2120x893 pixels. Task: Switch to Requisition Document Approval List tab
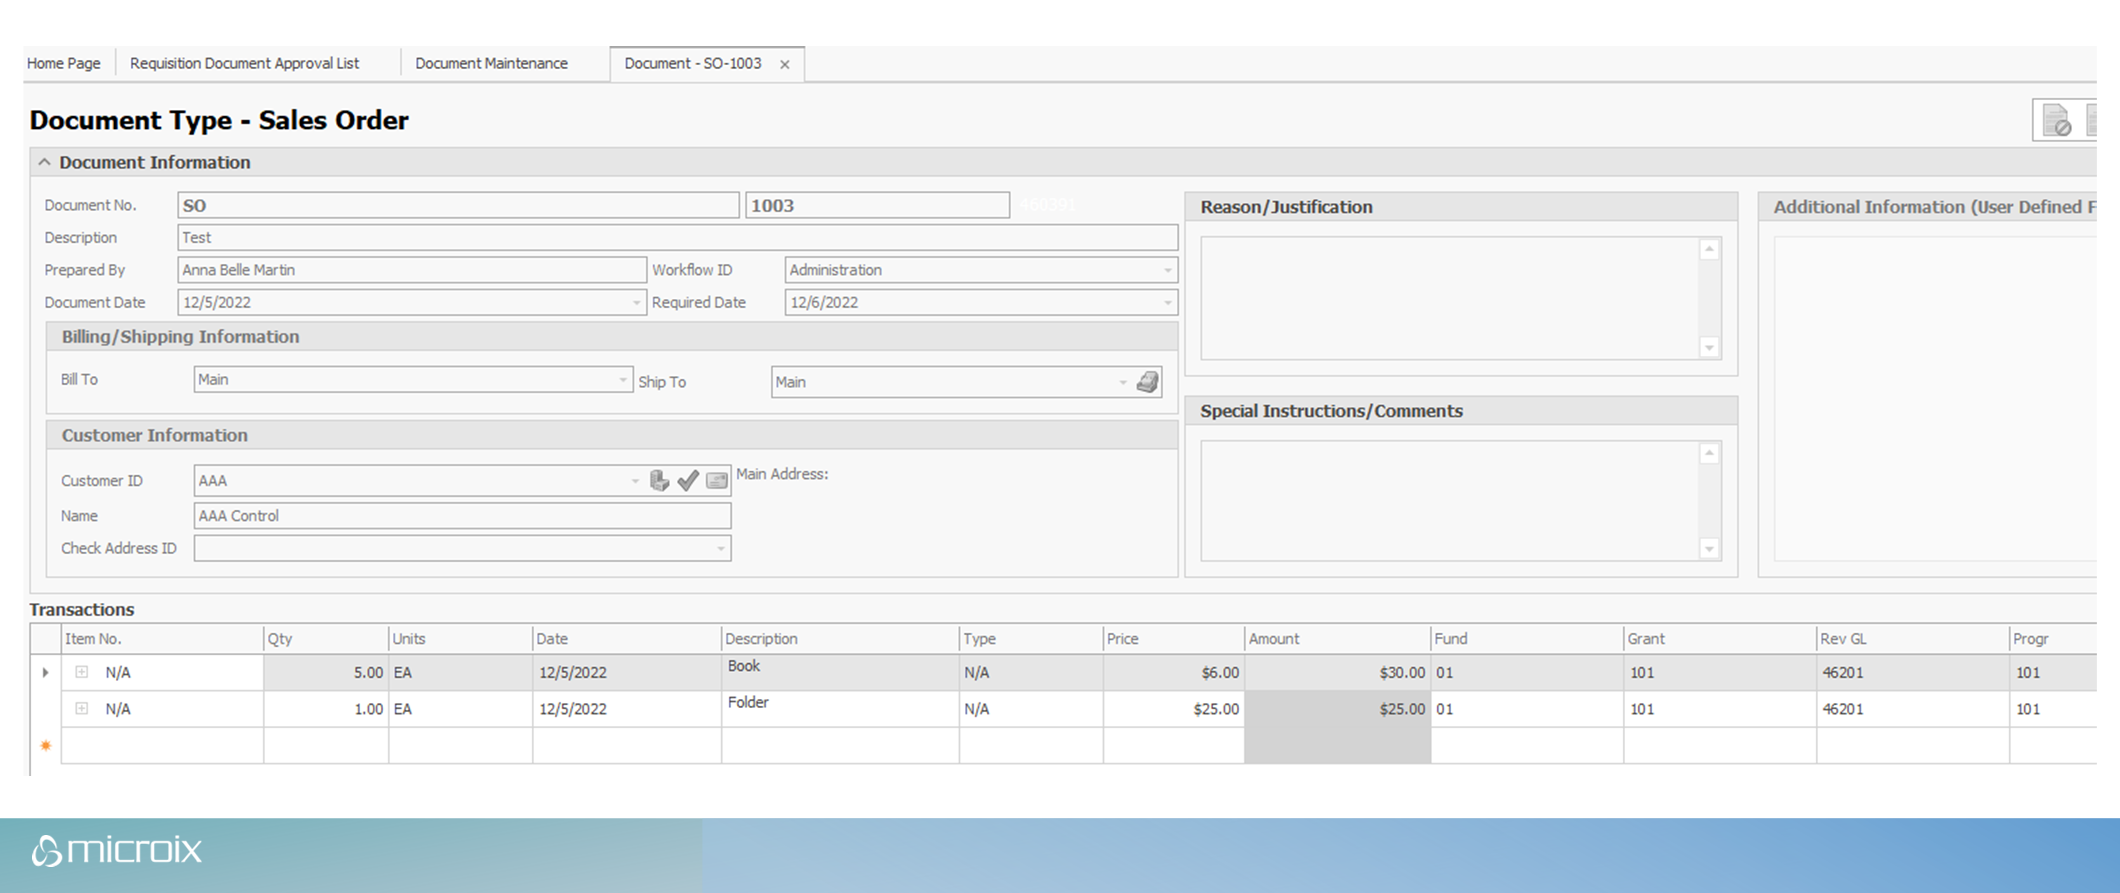pyautogui.click(x=244, y=64)
